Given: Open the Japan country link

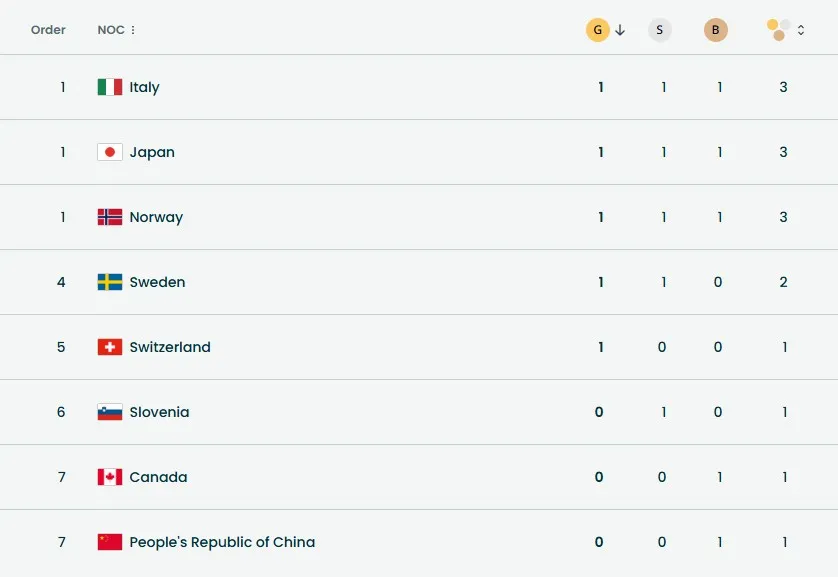Looking at the screenshot, I should pos(152,152).
